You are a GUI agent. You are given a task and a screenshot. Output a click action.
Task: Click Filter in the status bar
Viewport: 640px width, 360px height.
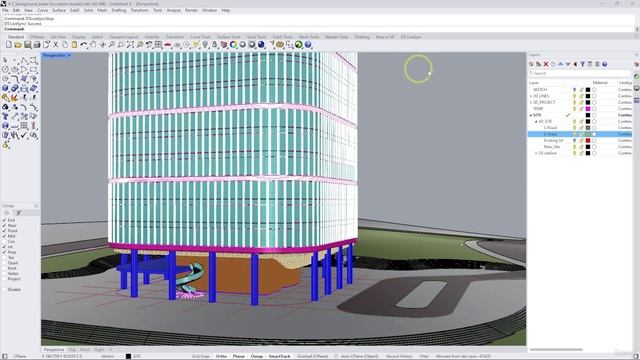click(424, 356)
